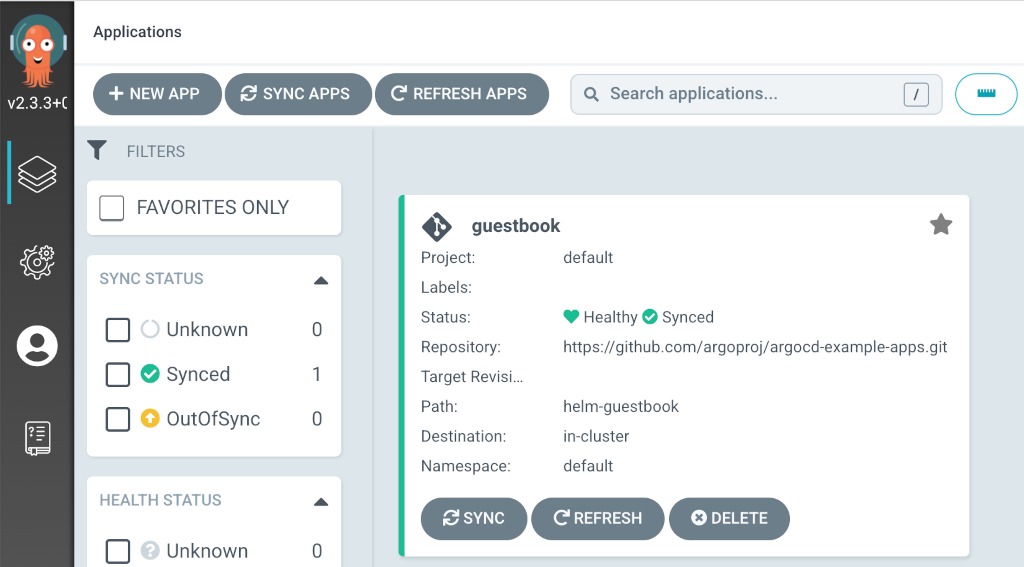
Task: Open User Info avatar icon in sidebar
Action: (37, 346)
